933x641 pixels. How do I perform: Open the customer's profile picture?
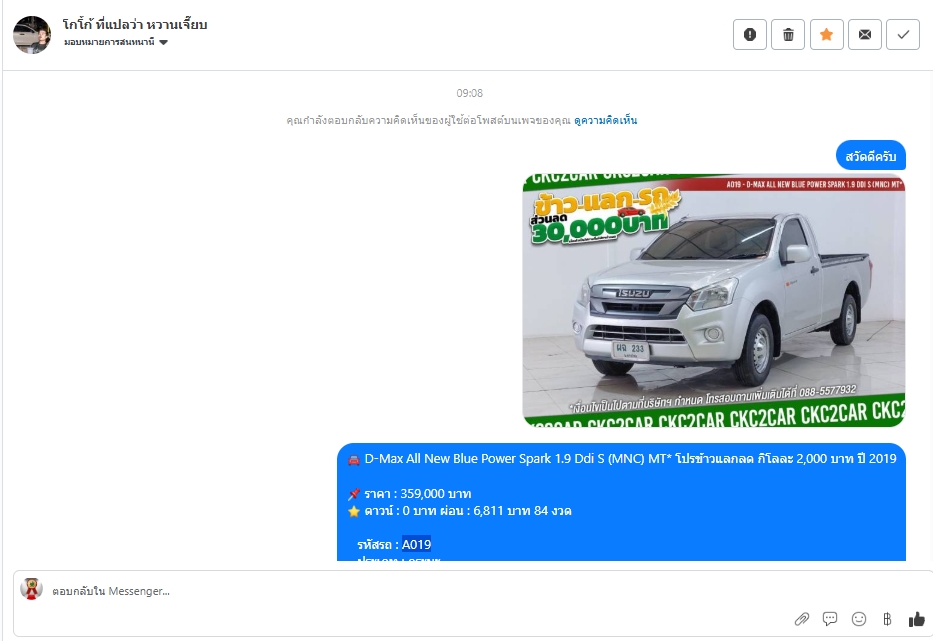[x=32, y=35]
